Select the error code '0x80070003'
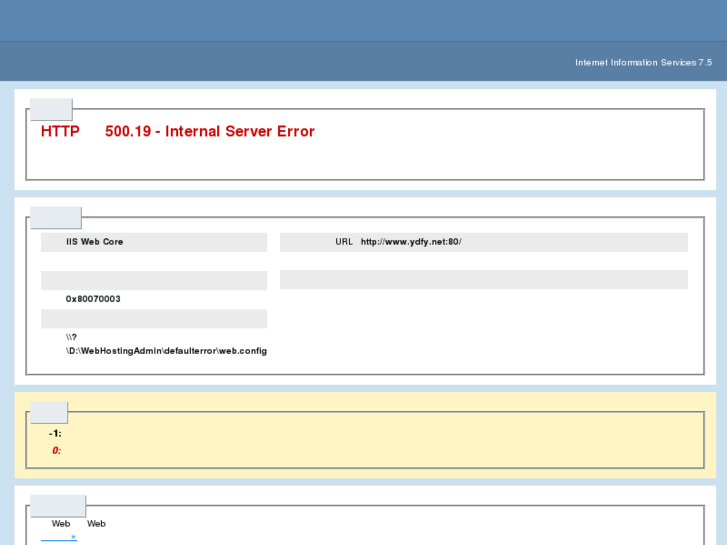 (93, 299)
